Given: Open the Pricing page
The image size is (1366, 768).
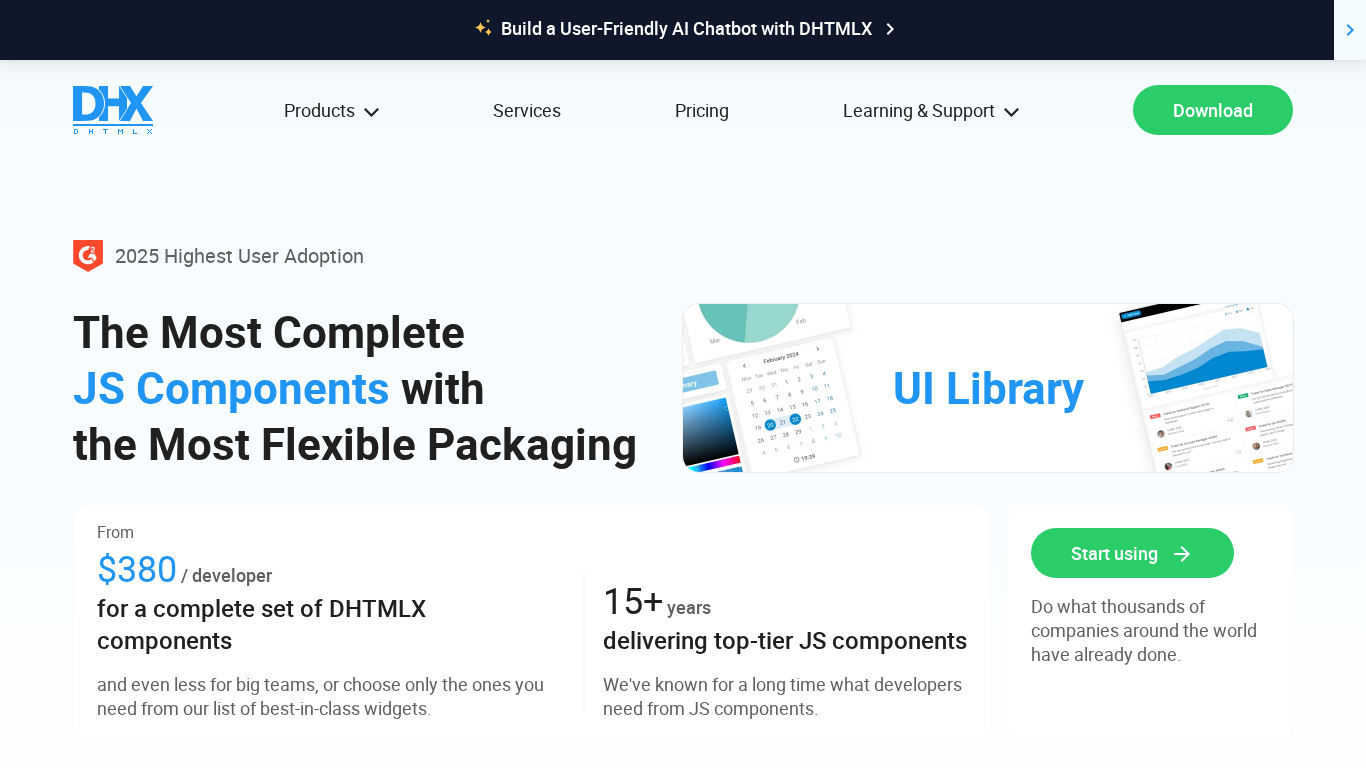Looking at the screenshot, I should [702, 111].
